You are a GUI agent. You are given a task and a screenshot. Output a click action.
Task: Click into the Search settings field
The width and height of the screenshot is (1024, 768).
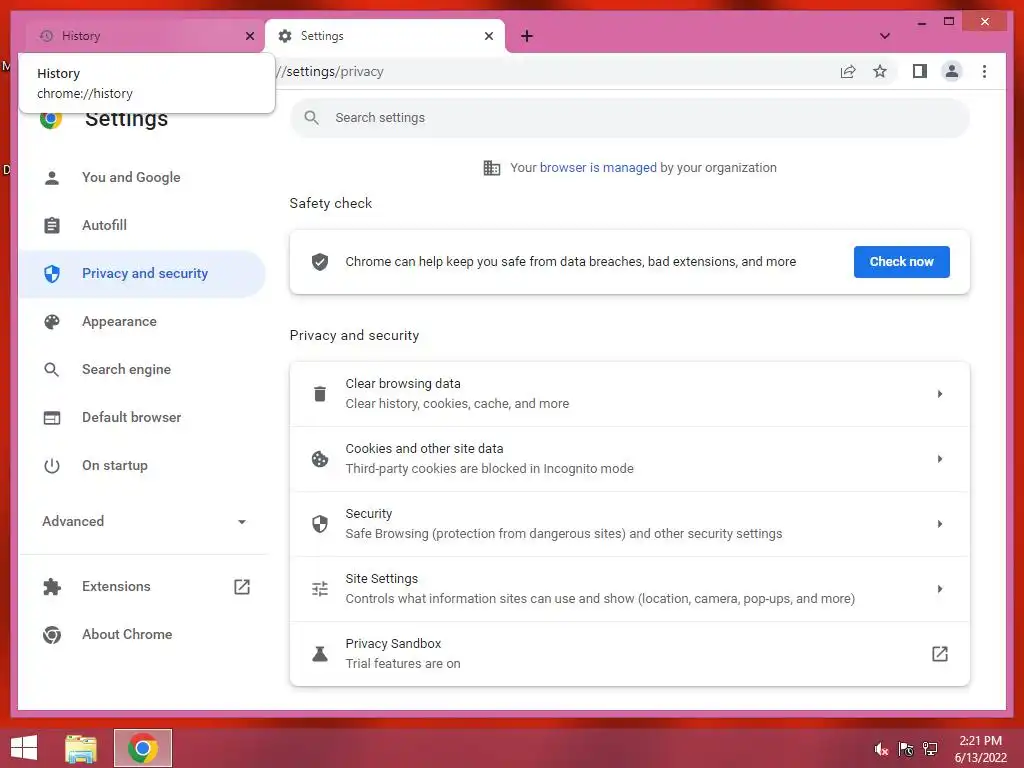[630, 118]
